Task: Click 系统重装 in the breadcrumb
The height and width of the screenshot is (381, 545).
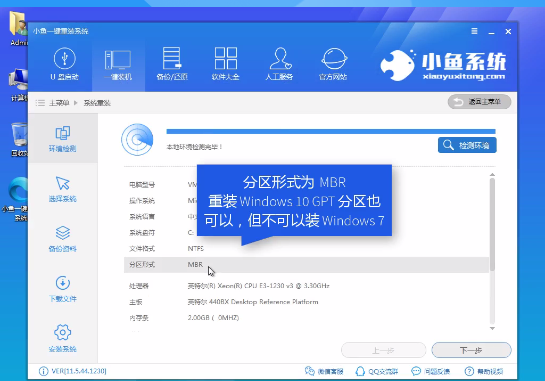Action: [97, 103]
